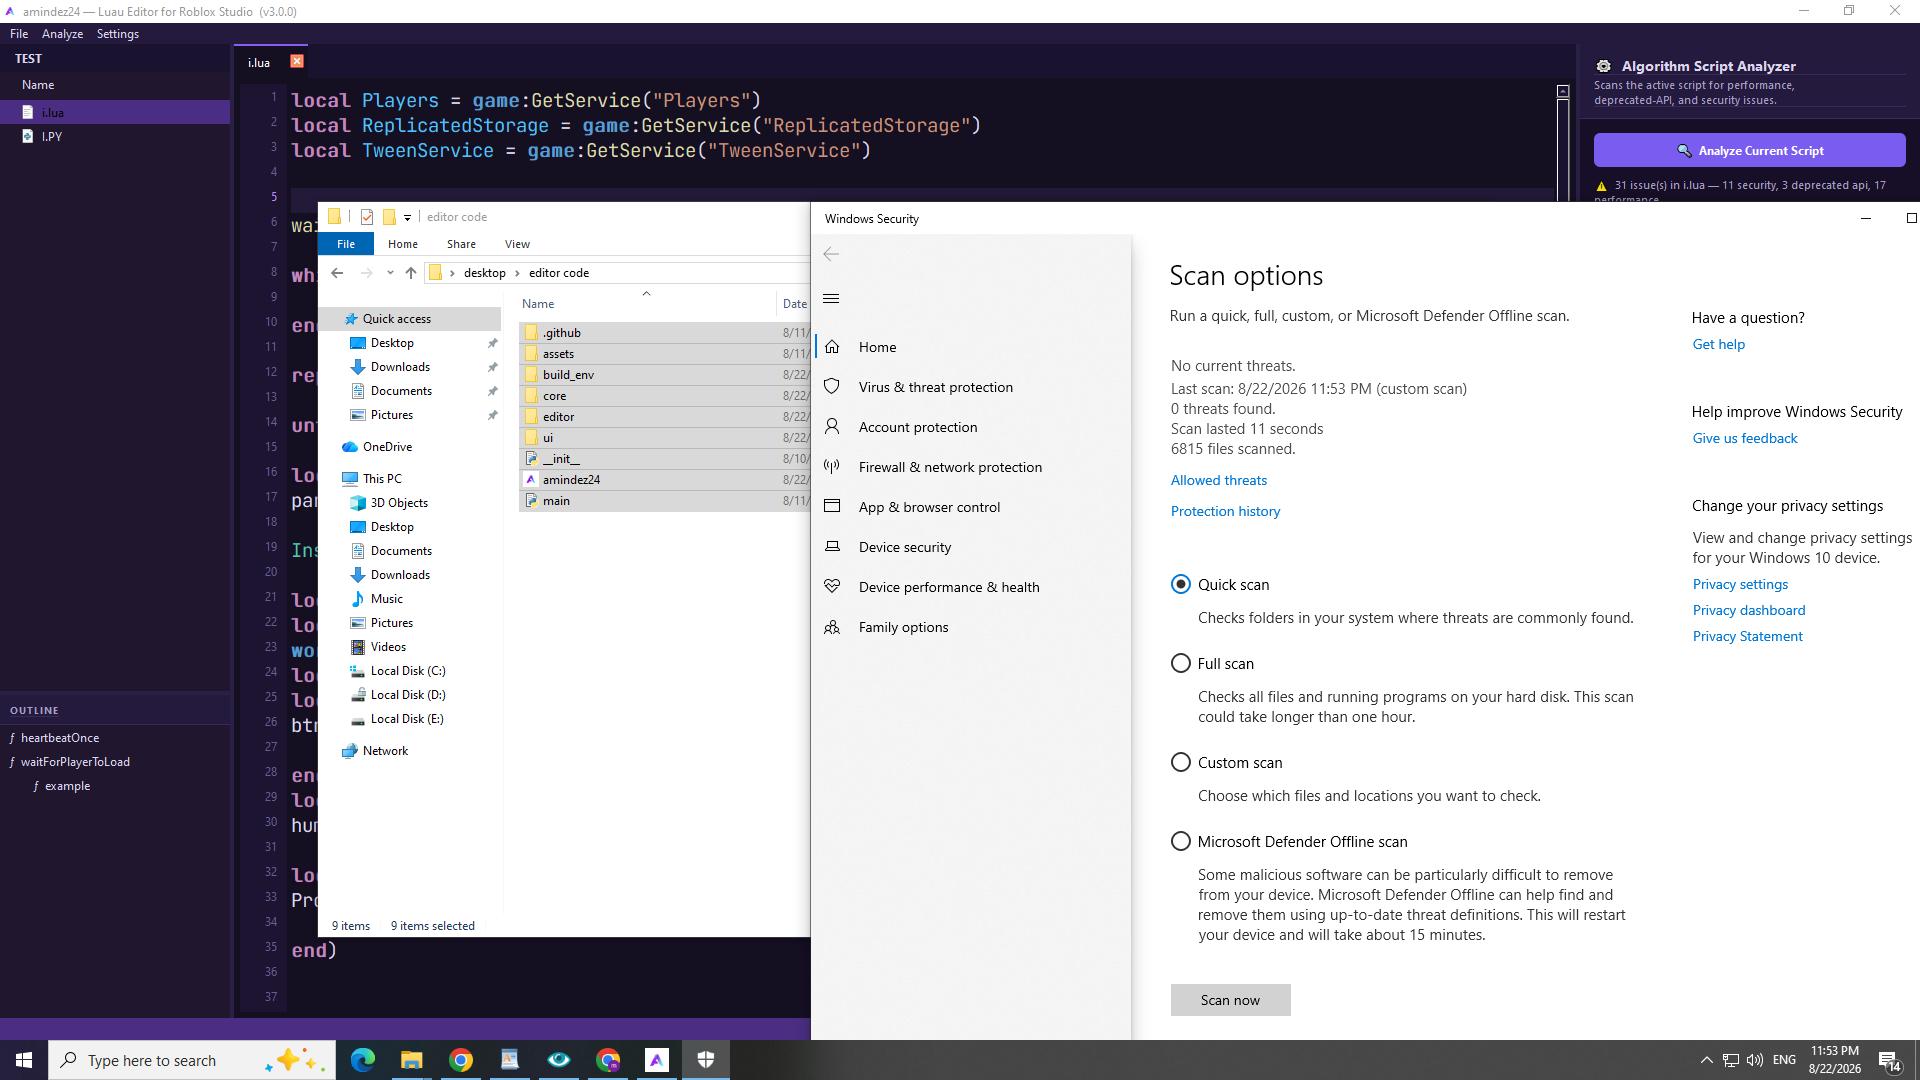Open the Luau Editor taskbar icon

pyautogui.click(x=657, y=1060)
